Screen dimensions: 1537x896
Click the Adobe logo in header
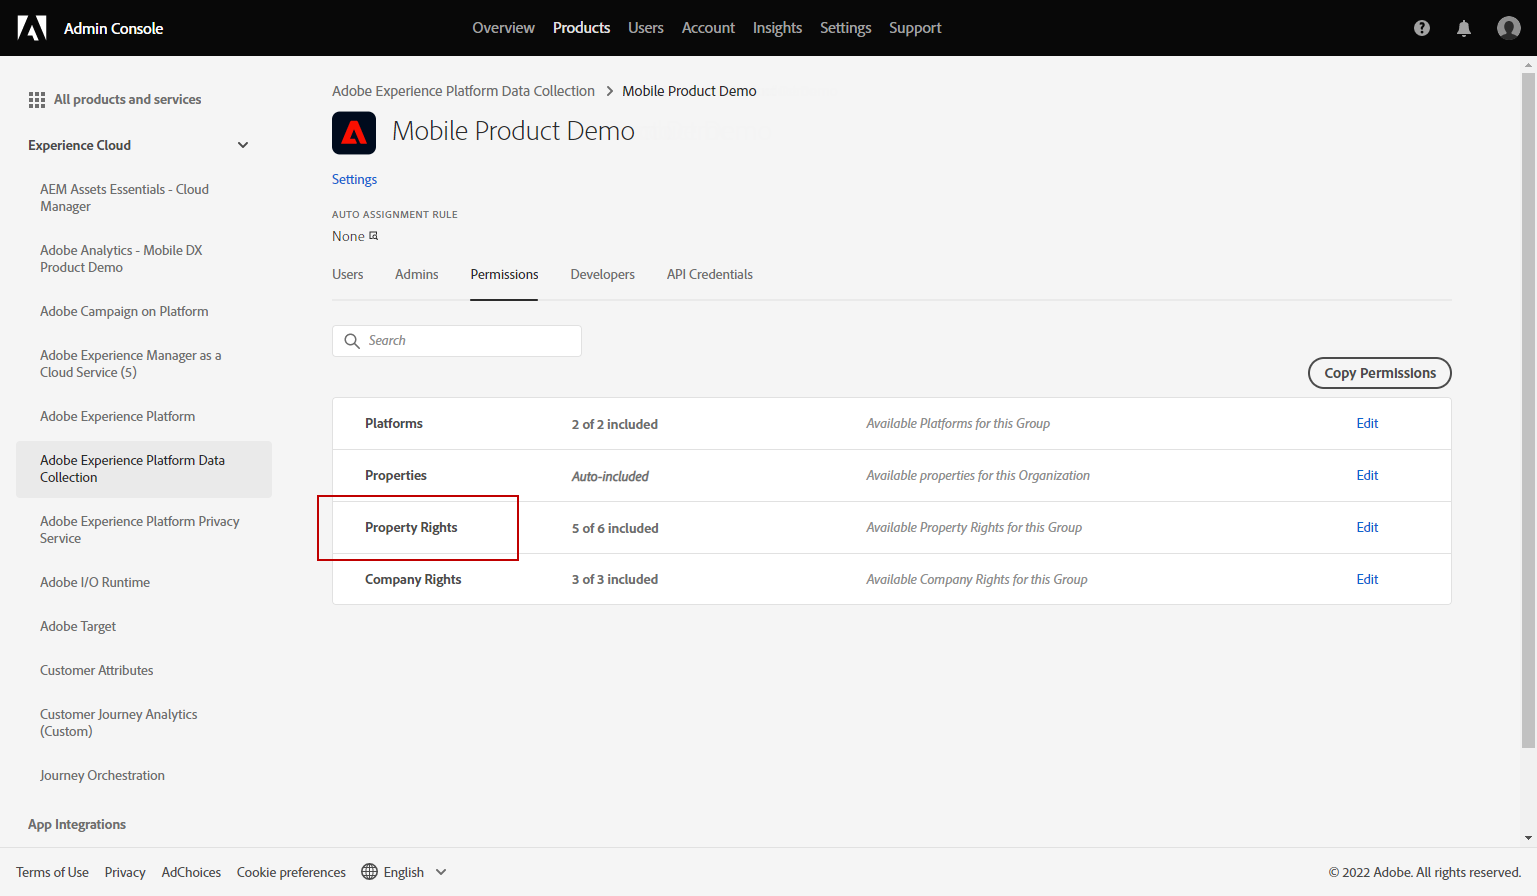[x=32, y=28]
